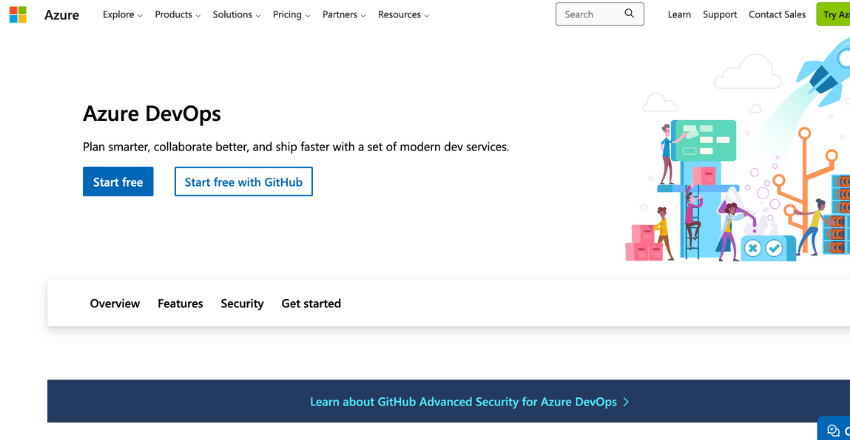Click Start free with GitHub button
The width and height of the screenshot is (850, 440).
[x=243, y=182]
